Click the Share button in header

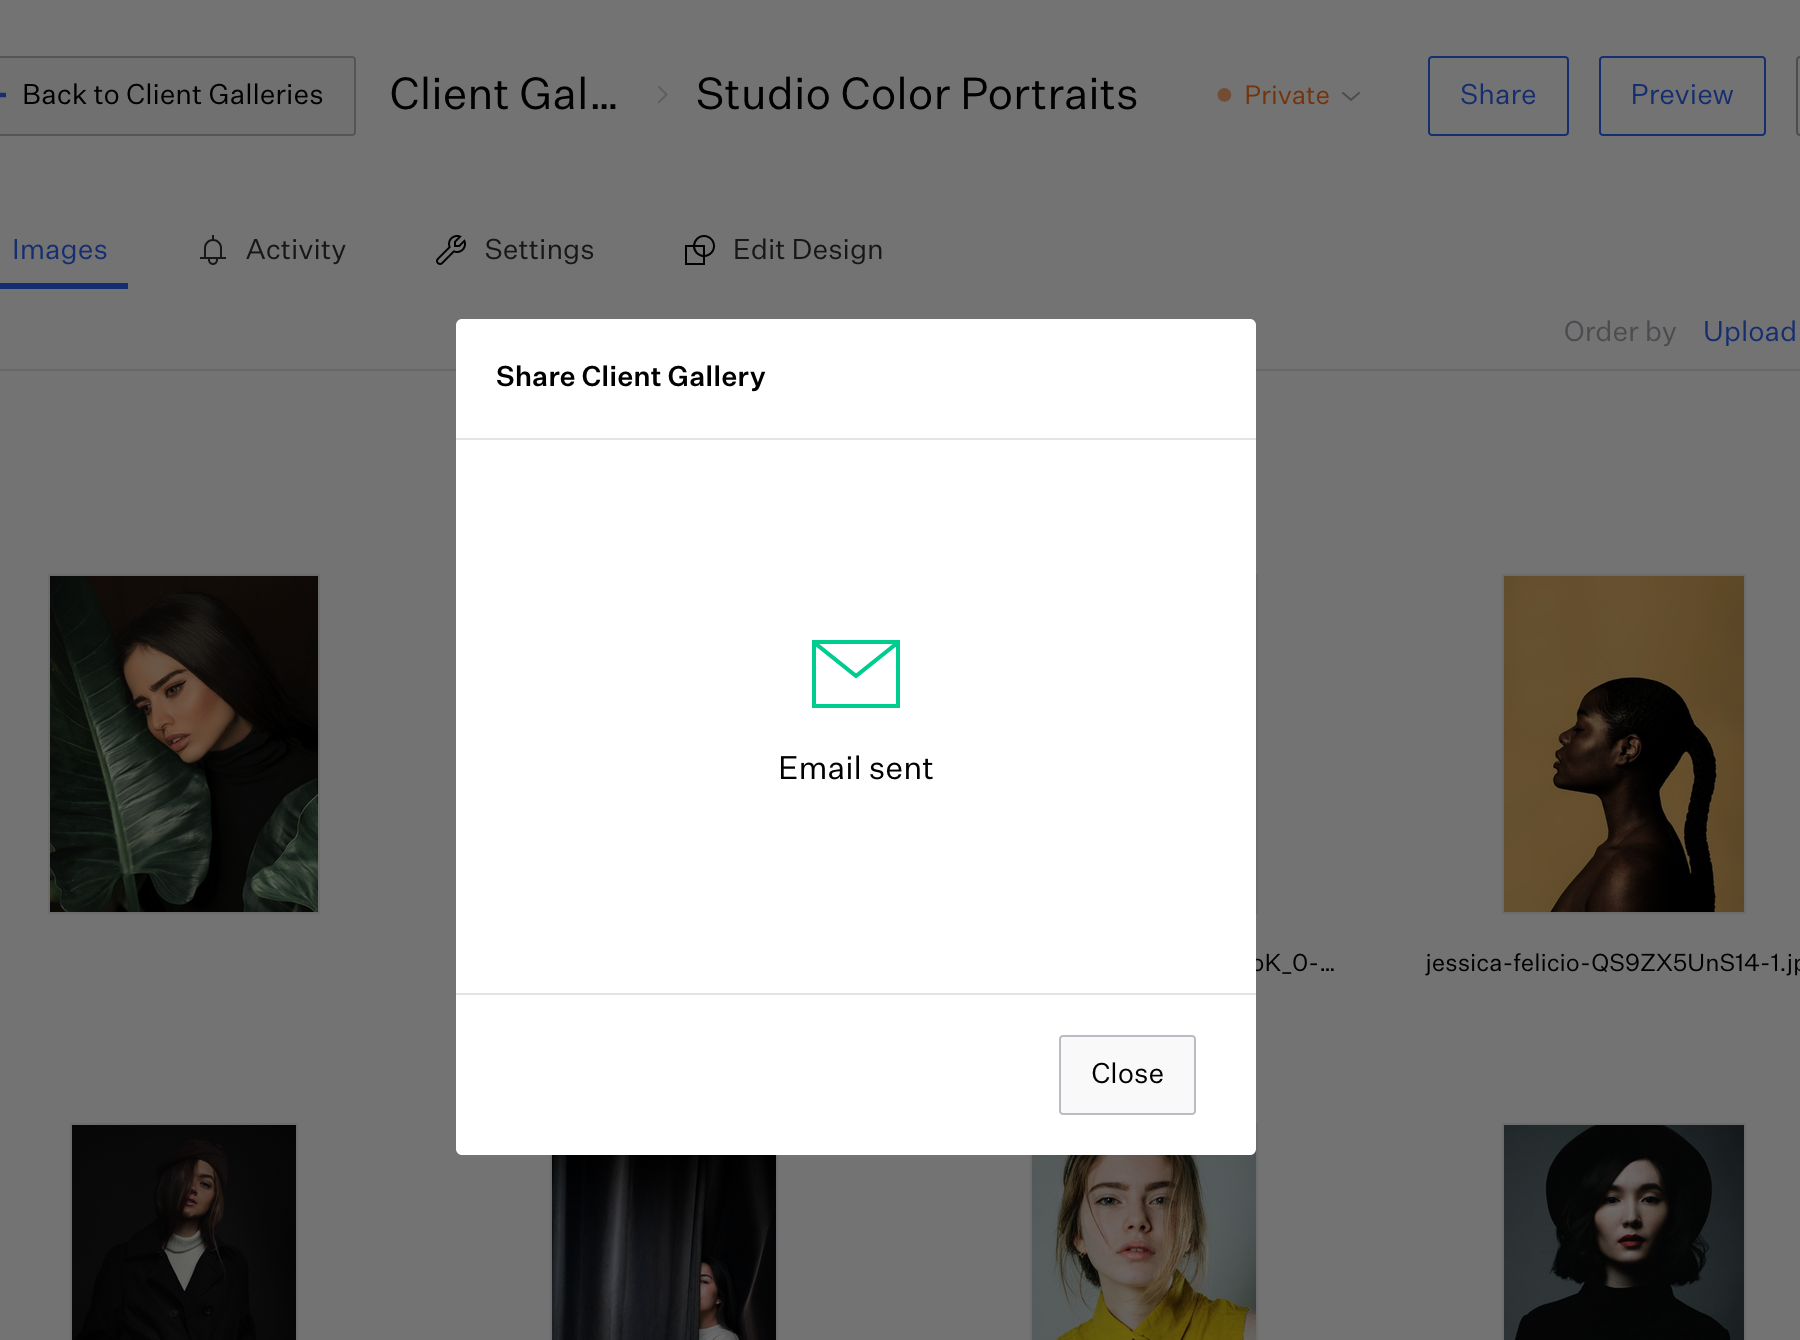pyautogui.click(x=1497, y=96)
